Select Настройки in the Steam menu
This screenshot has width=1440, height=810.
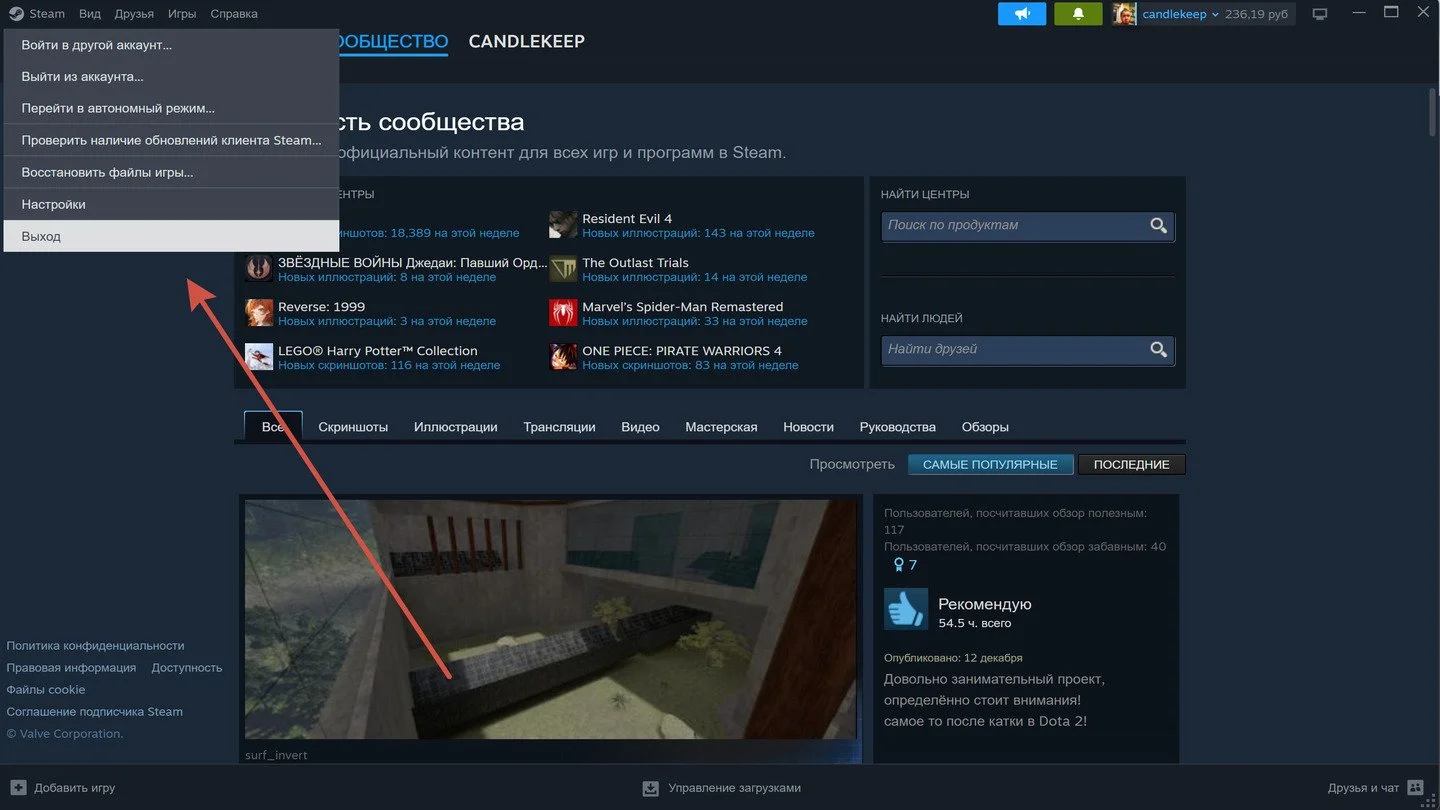coord(171,204)
